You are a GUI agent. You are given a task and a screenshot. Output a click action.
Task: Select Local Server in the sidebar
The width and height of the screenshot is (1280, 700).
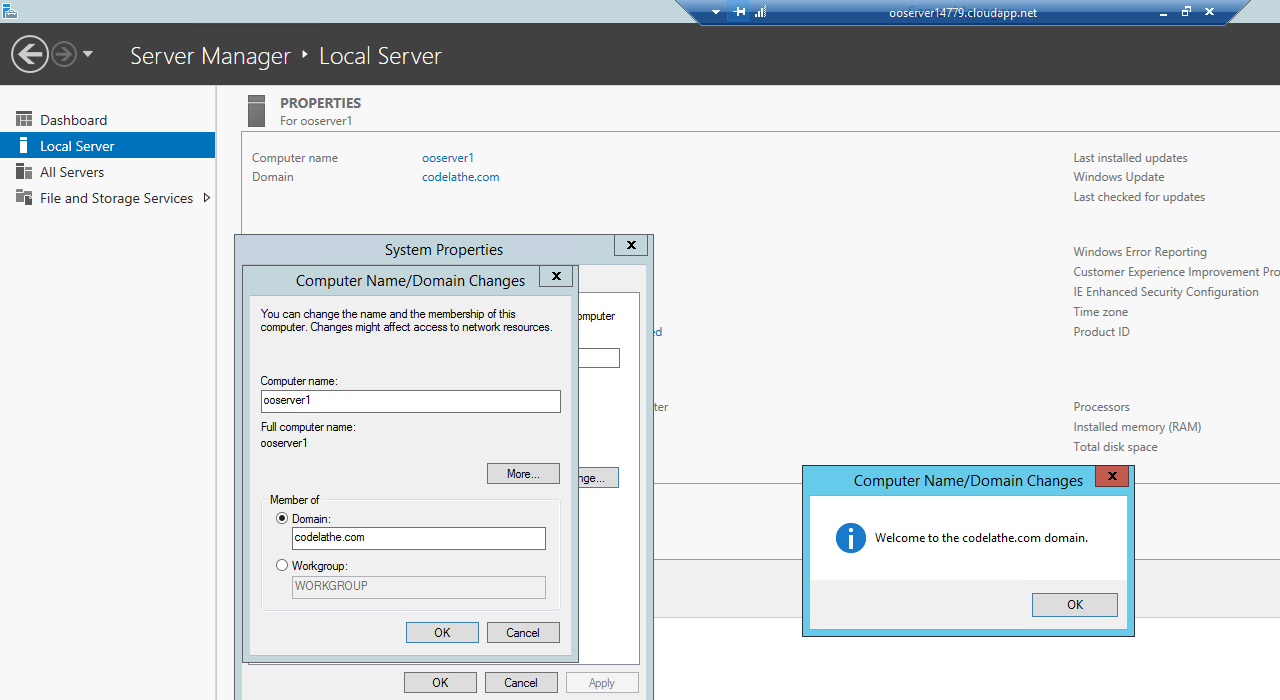point(77,146)
